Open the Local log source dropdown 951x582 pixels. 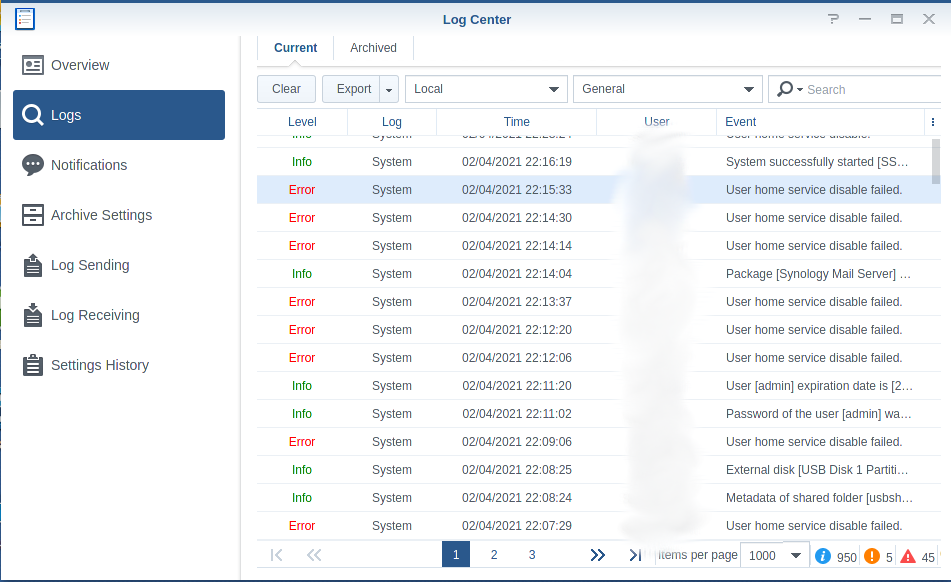tap(486, 89)
